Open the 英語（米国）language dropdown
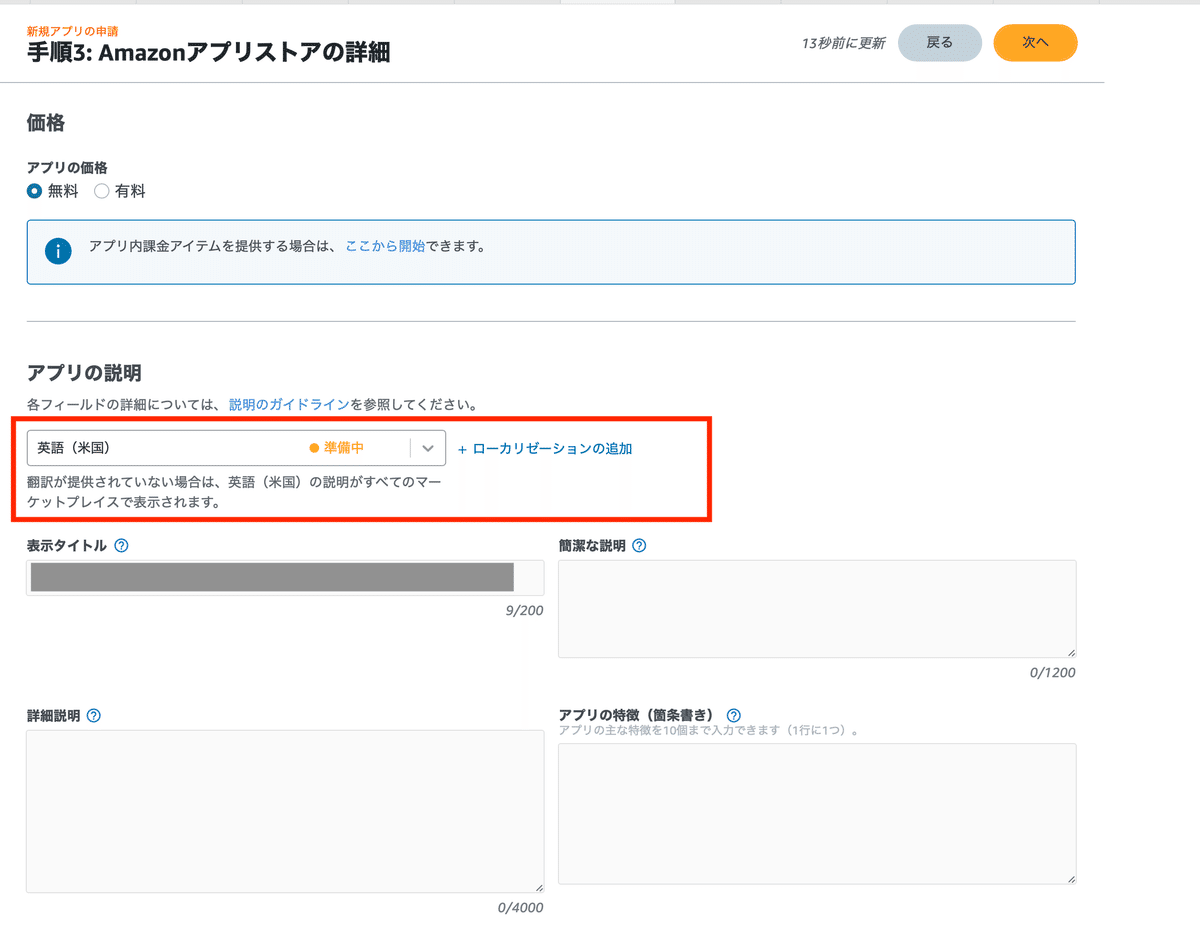This screenshot has height=937, width=1200. [x=236, y=448]
